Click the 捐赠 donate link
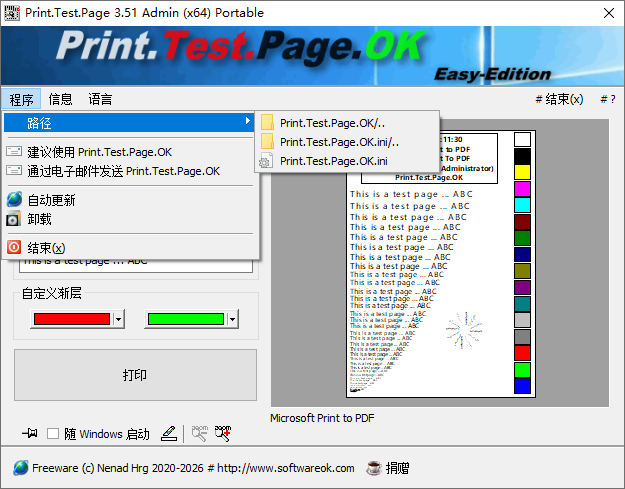Viewport: 625px width, 489px height. [x=397, y=468]
